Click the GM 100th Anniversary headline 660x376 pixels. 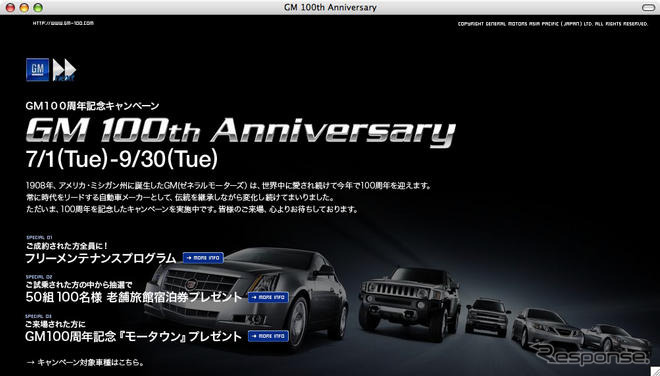point(241,132)
